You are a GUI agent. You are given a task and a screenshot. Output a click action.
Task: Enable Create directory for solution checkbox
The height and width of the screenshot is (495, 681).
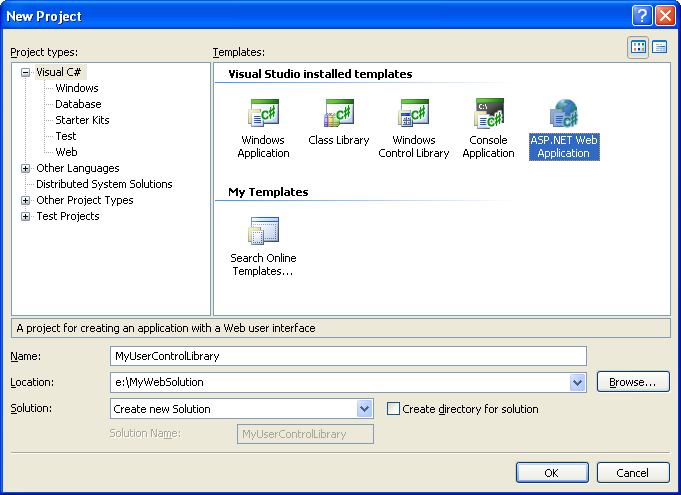tap(393, 409)
